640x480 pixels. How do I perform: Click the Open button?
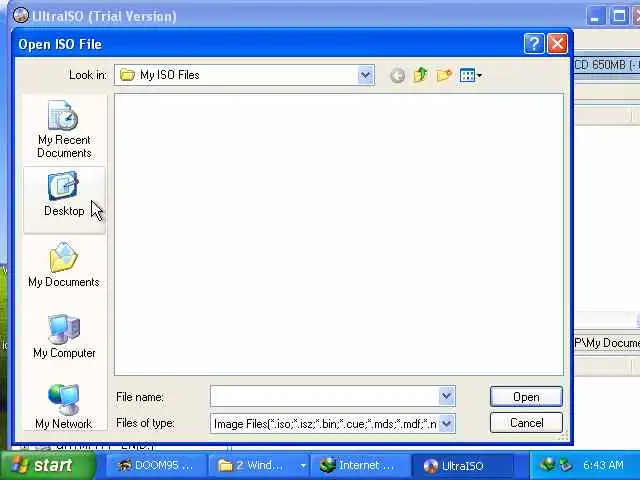click(x=526, y=397)
